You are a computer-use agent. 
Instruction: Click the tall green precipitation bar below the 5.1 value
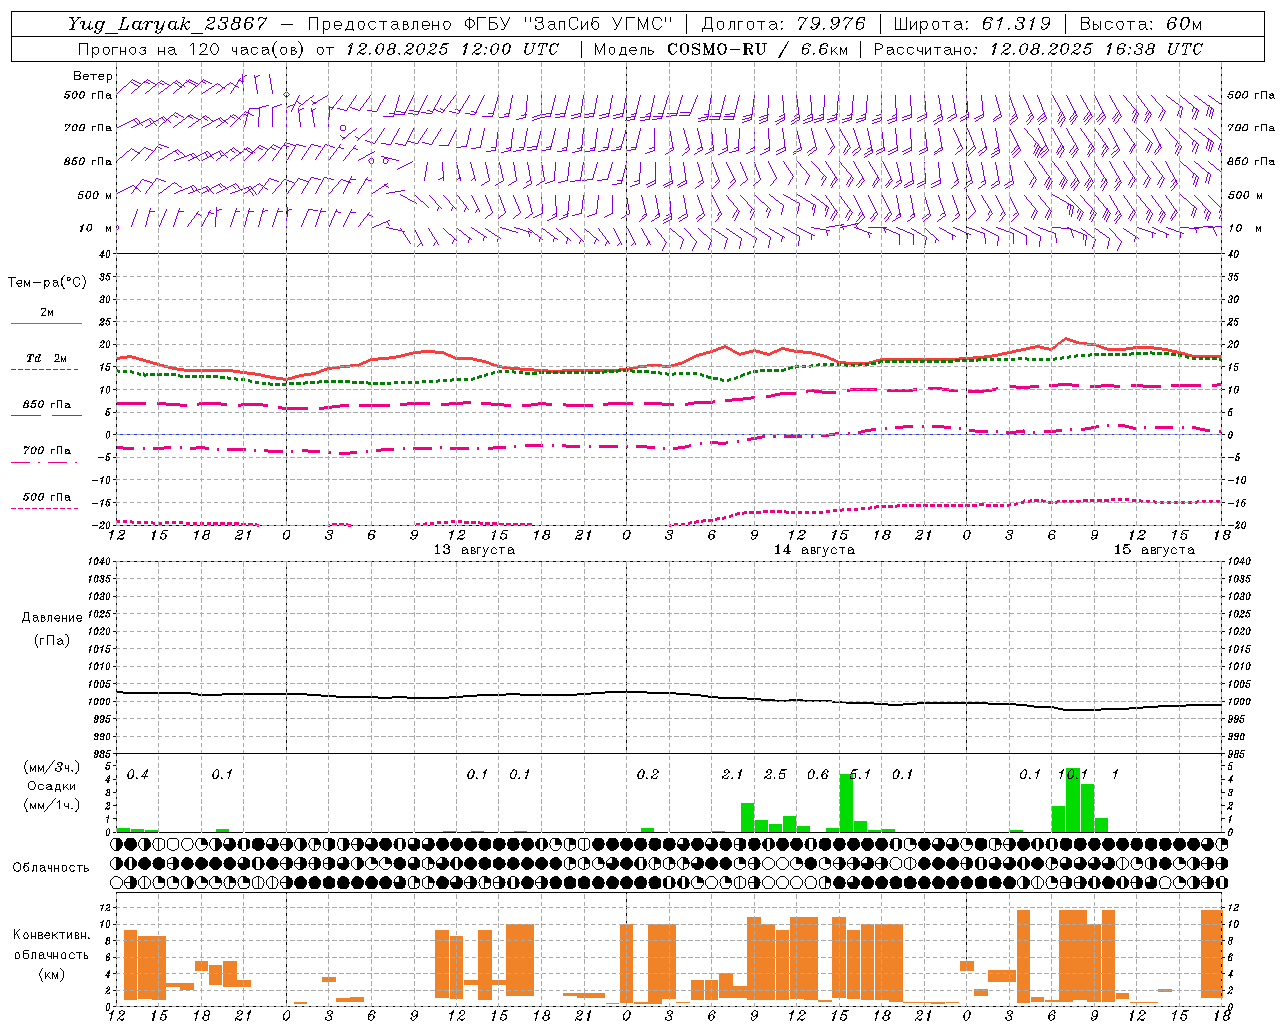point(846,803)
